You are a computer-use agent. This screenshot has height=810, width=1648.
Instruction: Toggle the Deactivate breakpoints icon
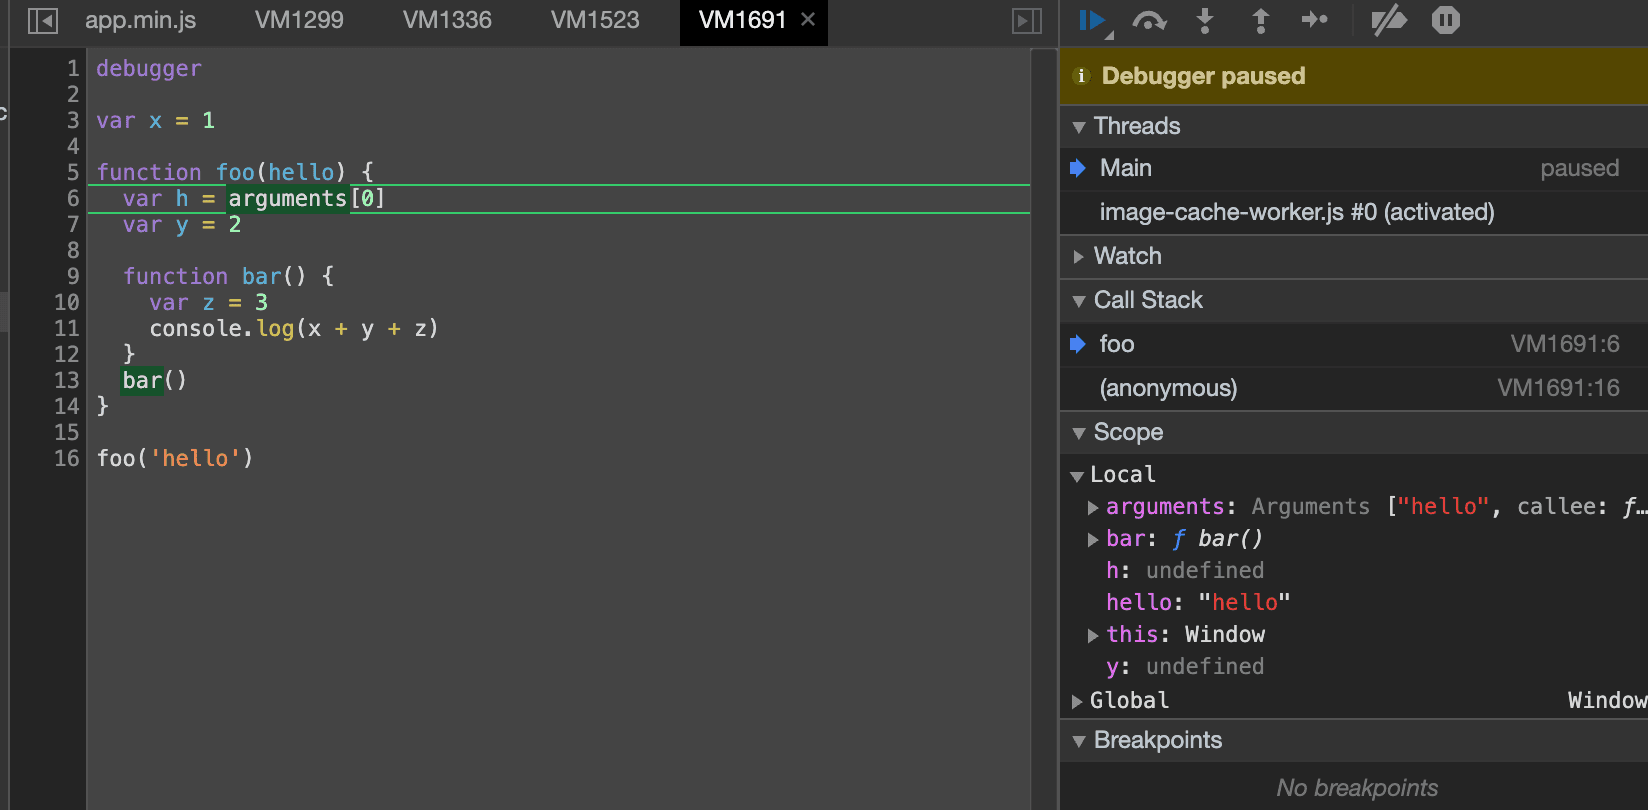click(x=1388, y=21)
